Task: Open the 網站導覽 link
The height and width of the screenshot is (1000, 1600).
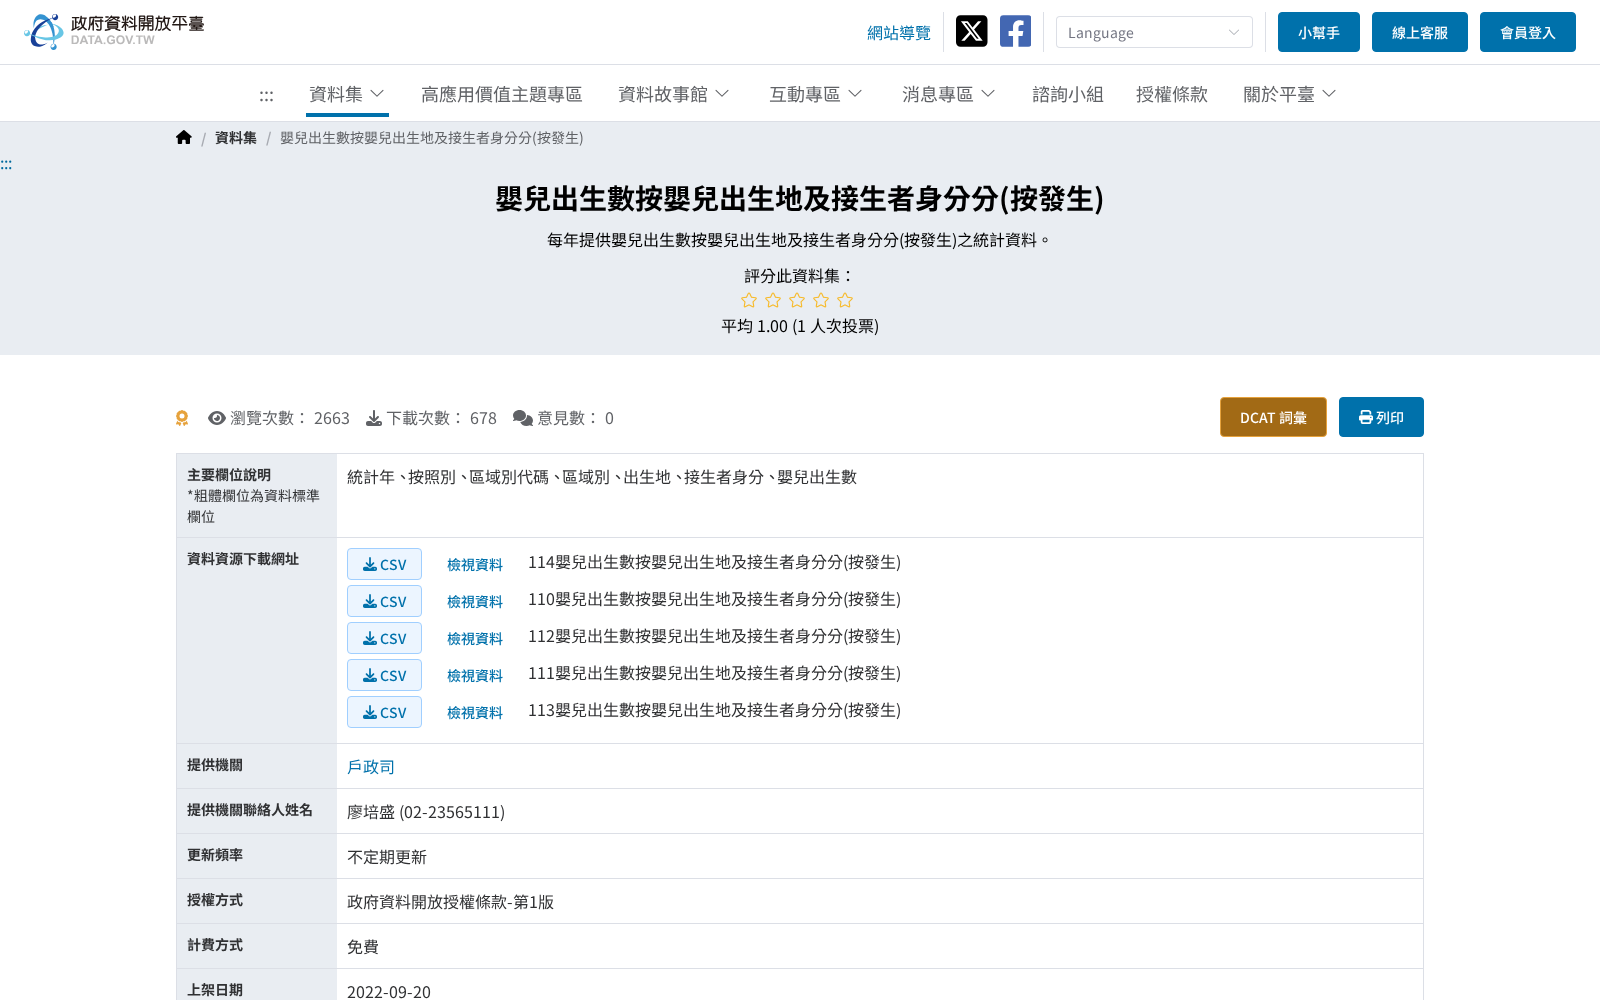Action: 899,33
